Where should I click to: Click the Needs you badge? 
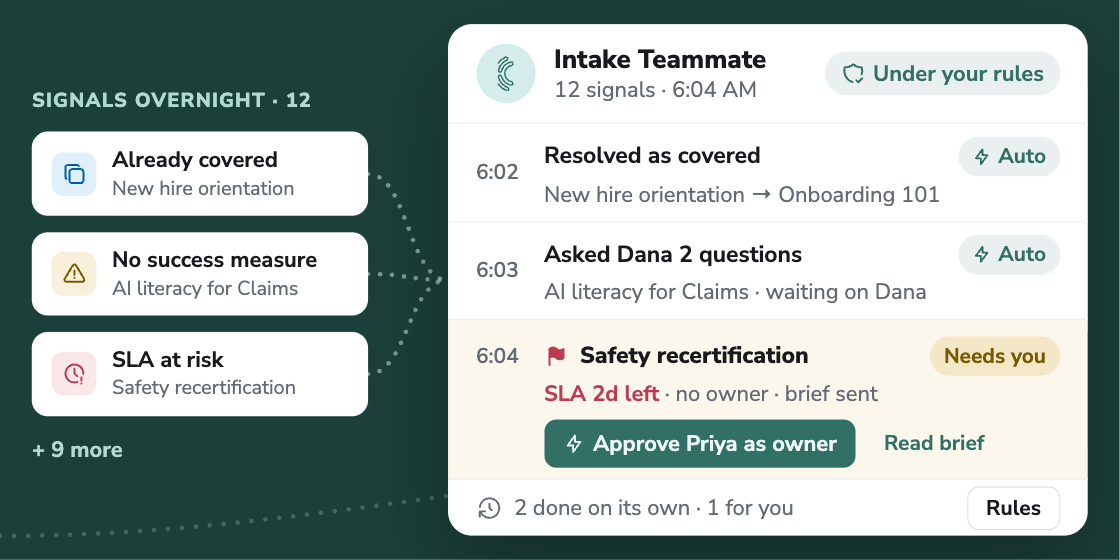tap(995, 356)
